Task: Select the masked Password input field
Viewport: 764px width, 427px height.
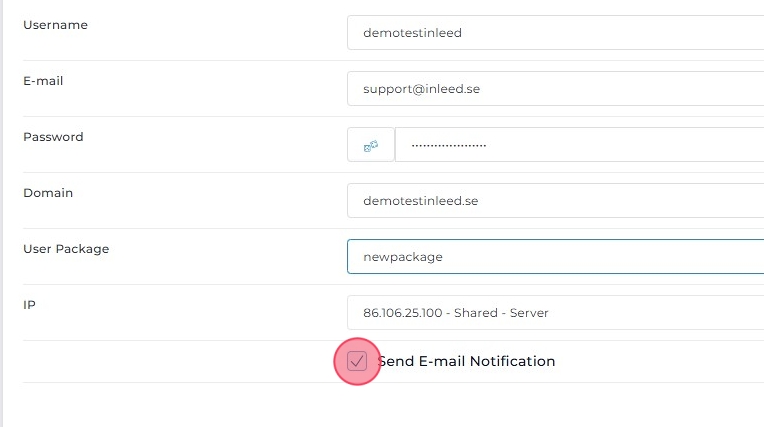Action: [580, 145]
